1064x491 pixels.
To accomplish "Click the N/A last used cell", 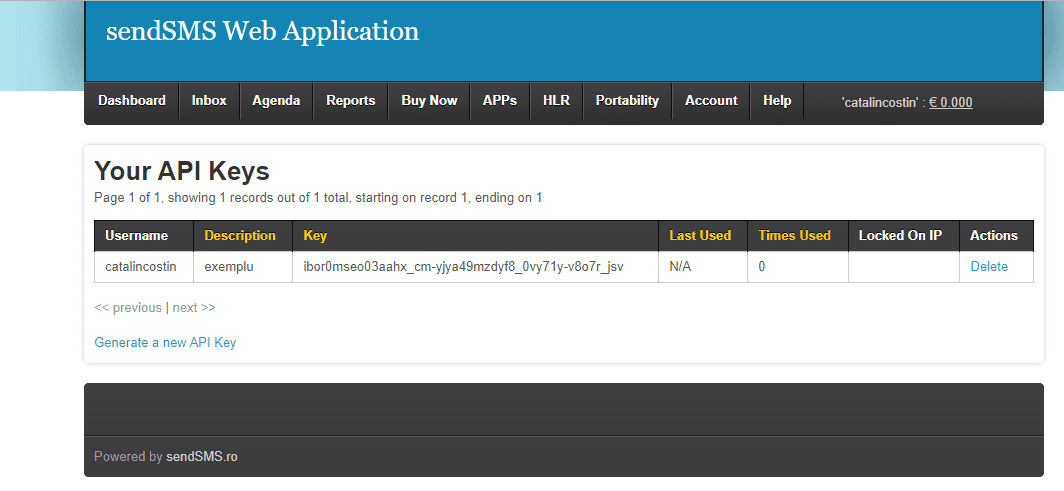I will coord(703,267).
